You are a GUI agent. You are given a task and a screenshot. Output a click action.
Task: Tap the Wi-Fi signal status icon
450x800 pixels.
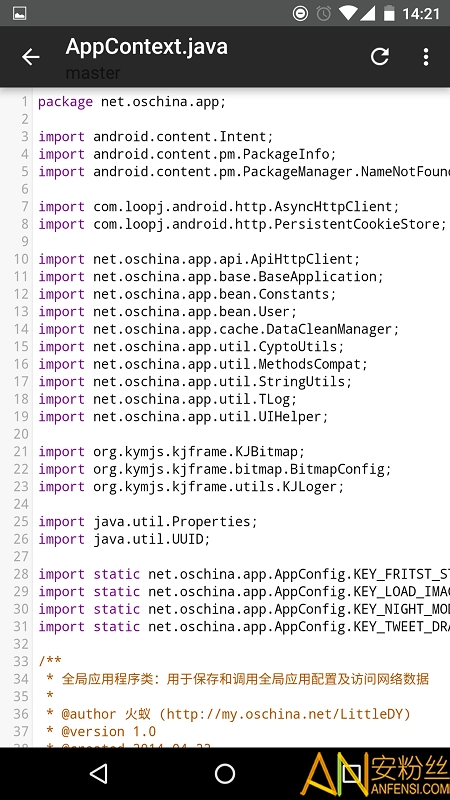coord(348,13)
